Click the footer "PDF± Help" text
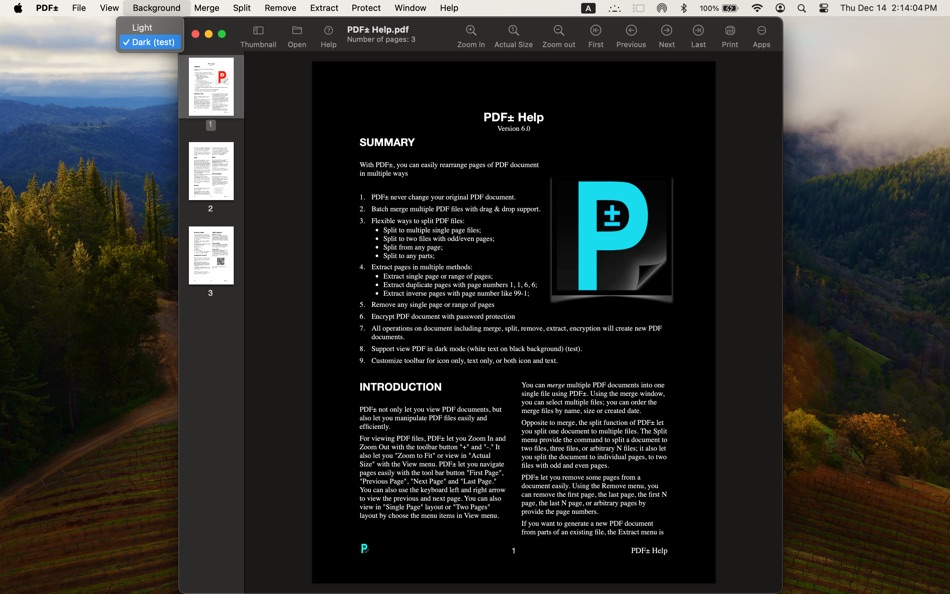Screen dimensions: 950x594 click(x=649, y=550)
